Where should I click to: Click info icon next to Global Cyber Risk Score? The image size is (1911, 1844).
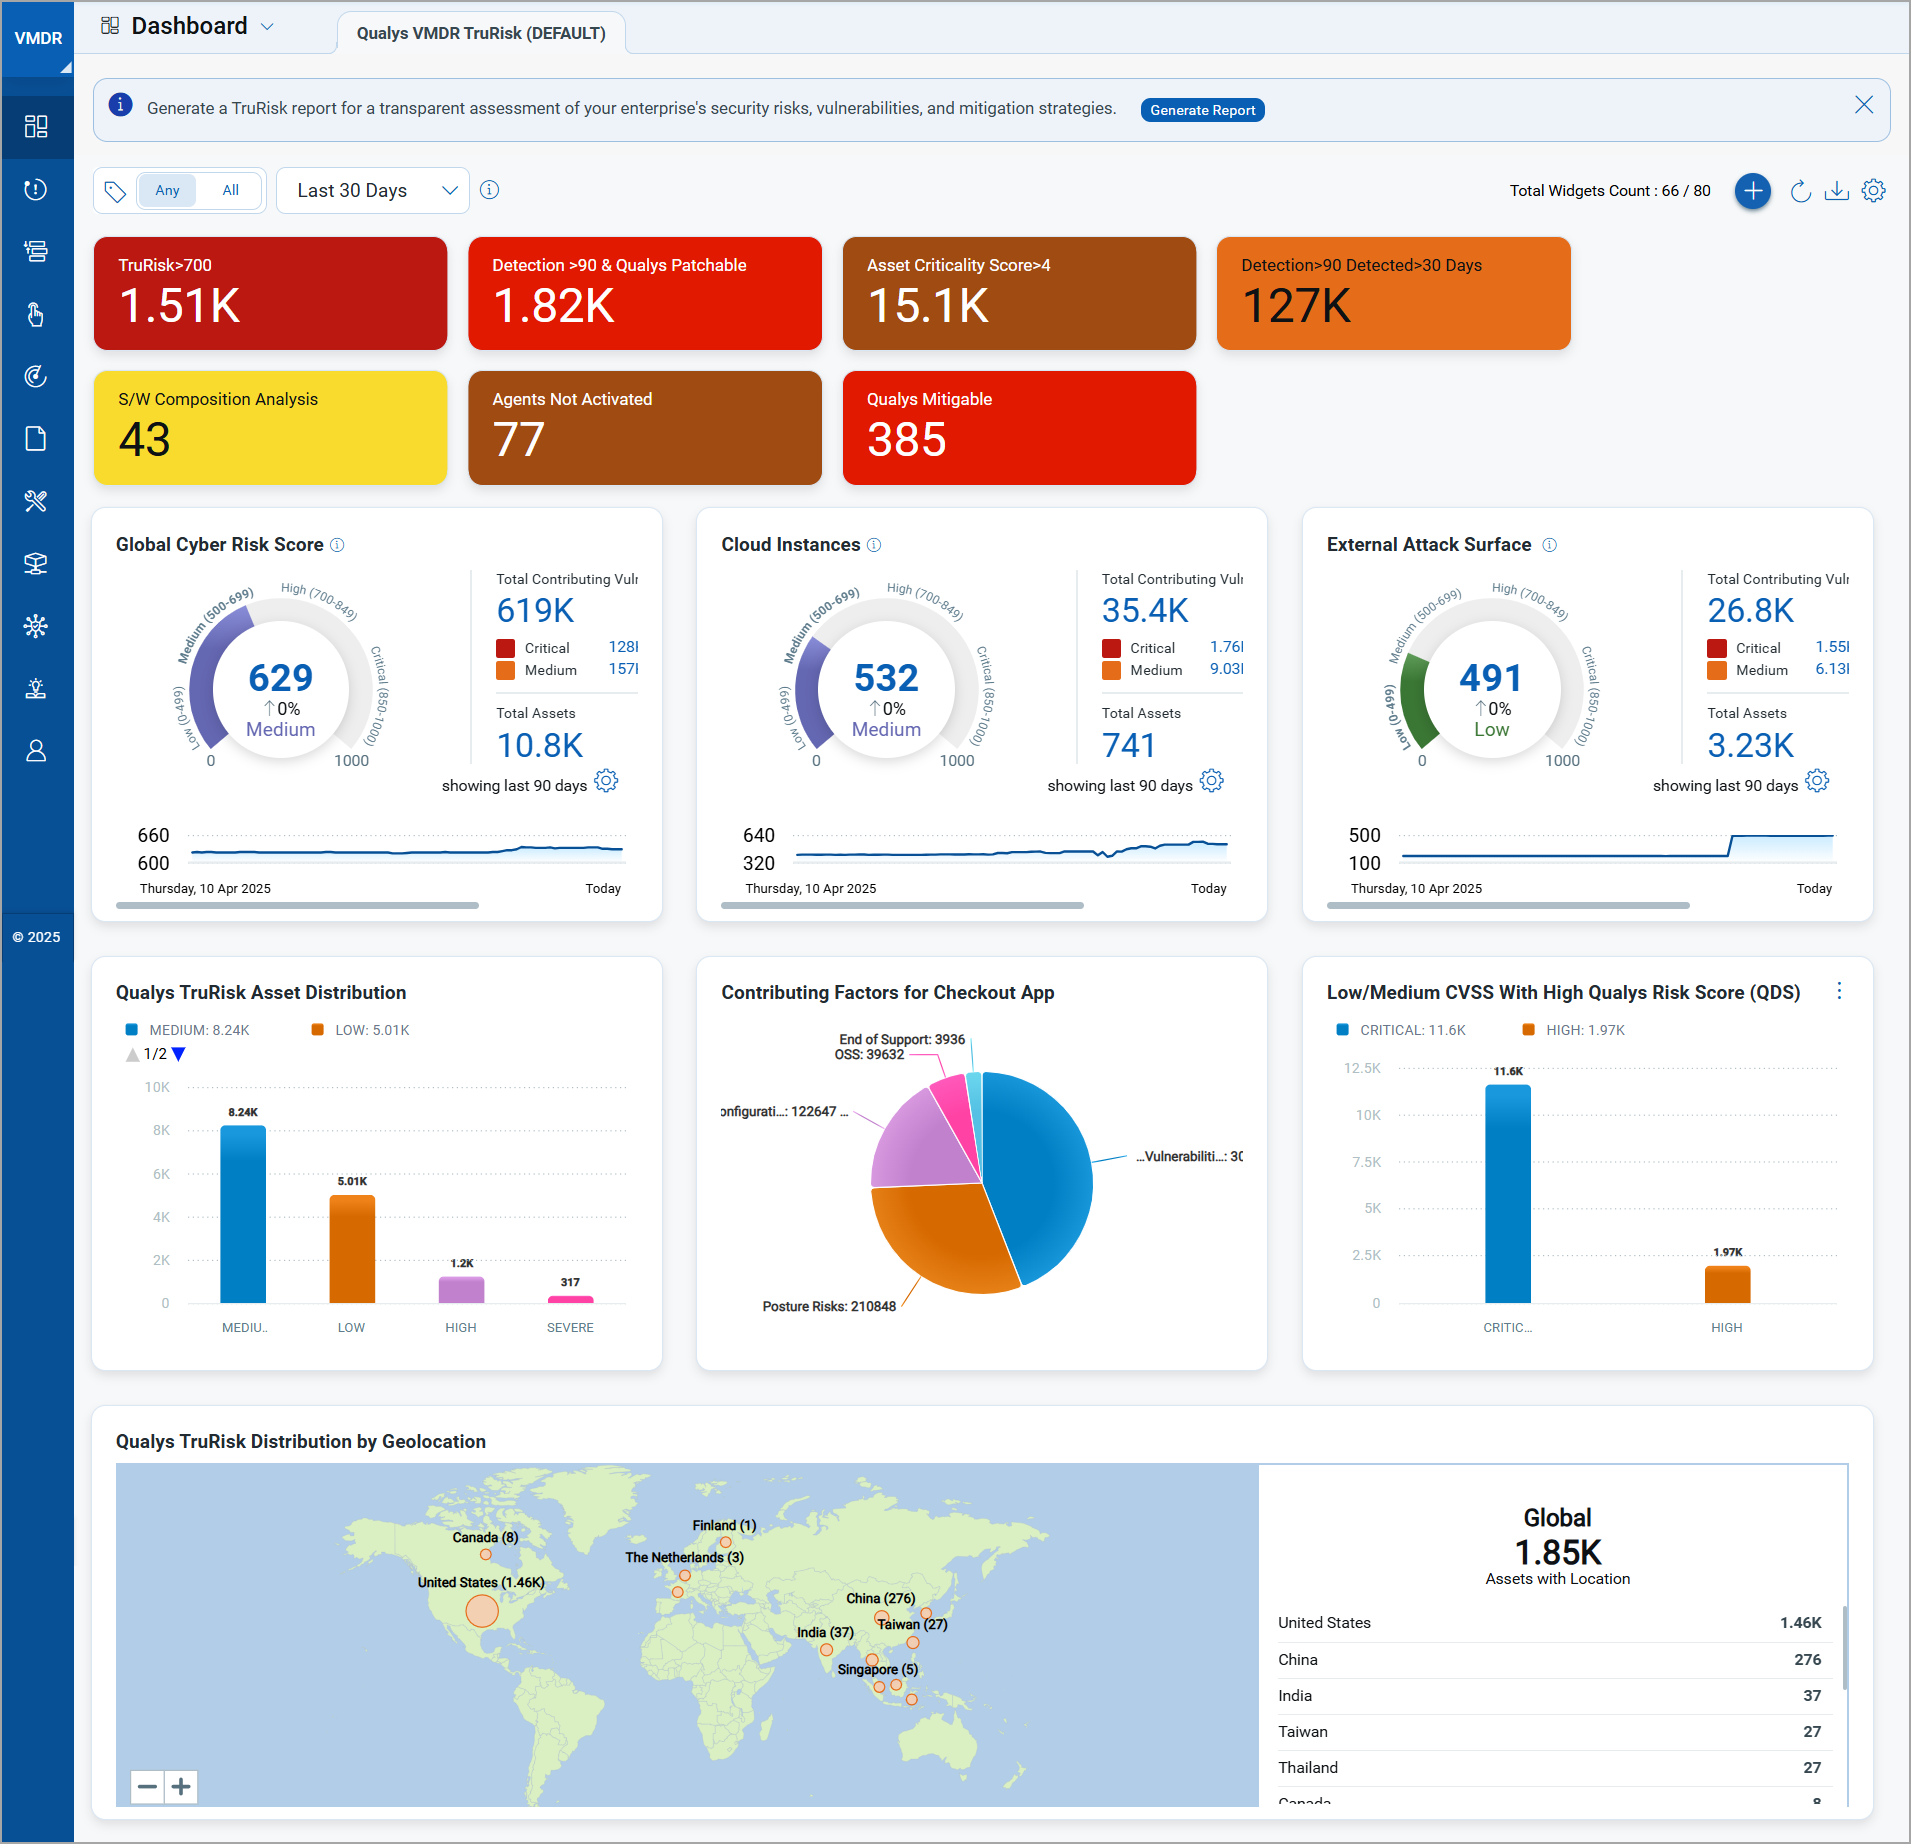pyautogui.click(x=337, y=545)
